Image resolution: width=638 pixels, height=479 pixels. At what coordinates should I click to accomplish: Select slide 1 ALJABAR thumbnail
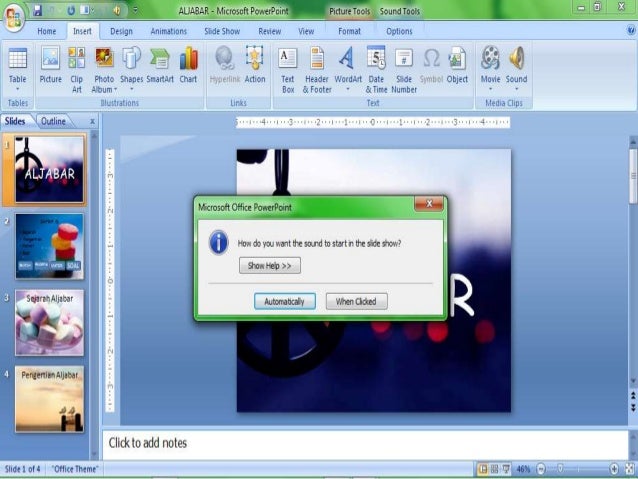pyautogui.click(x=49, y=169)
